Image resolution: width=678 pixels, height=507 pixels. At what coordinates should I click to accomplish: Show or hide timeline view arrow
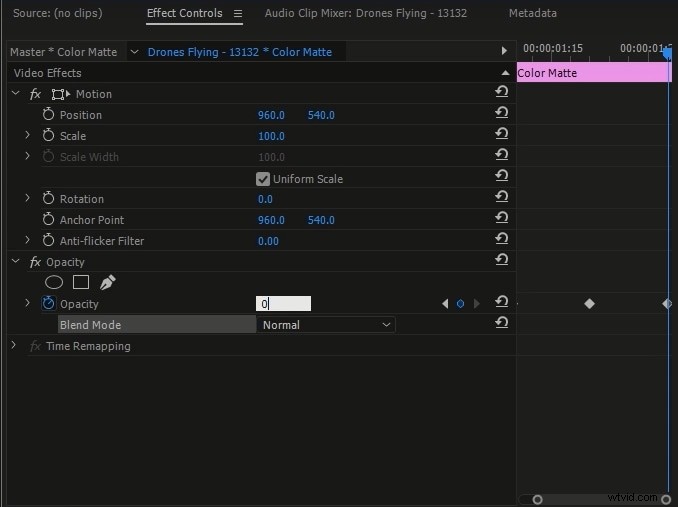point(504,51)
